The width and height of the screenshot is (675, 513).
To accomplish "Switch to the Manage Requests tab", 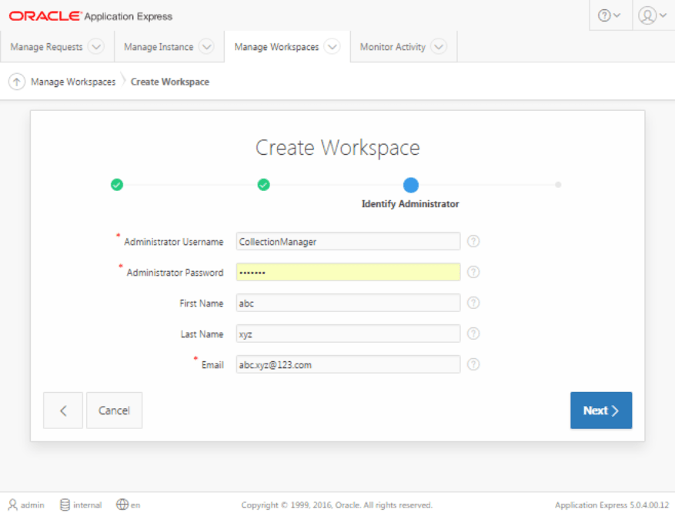I will click(46, 47).
